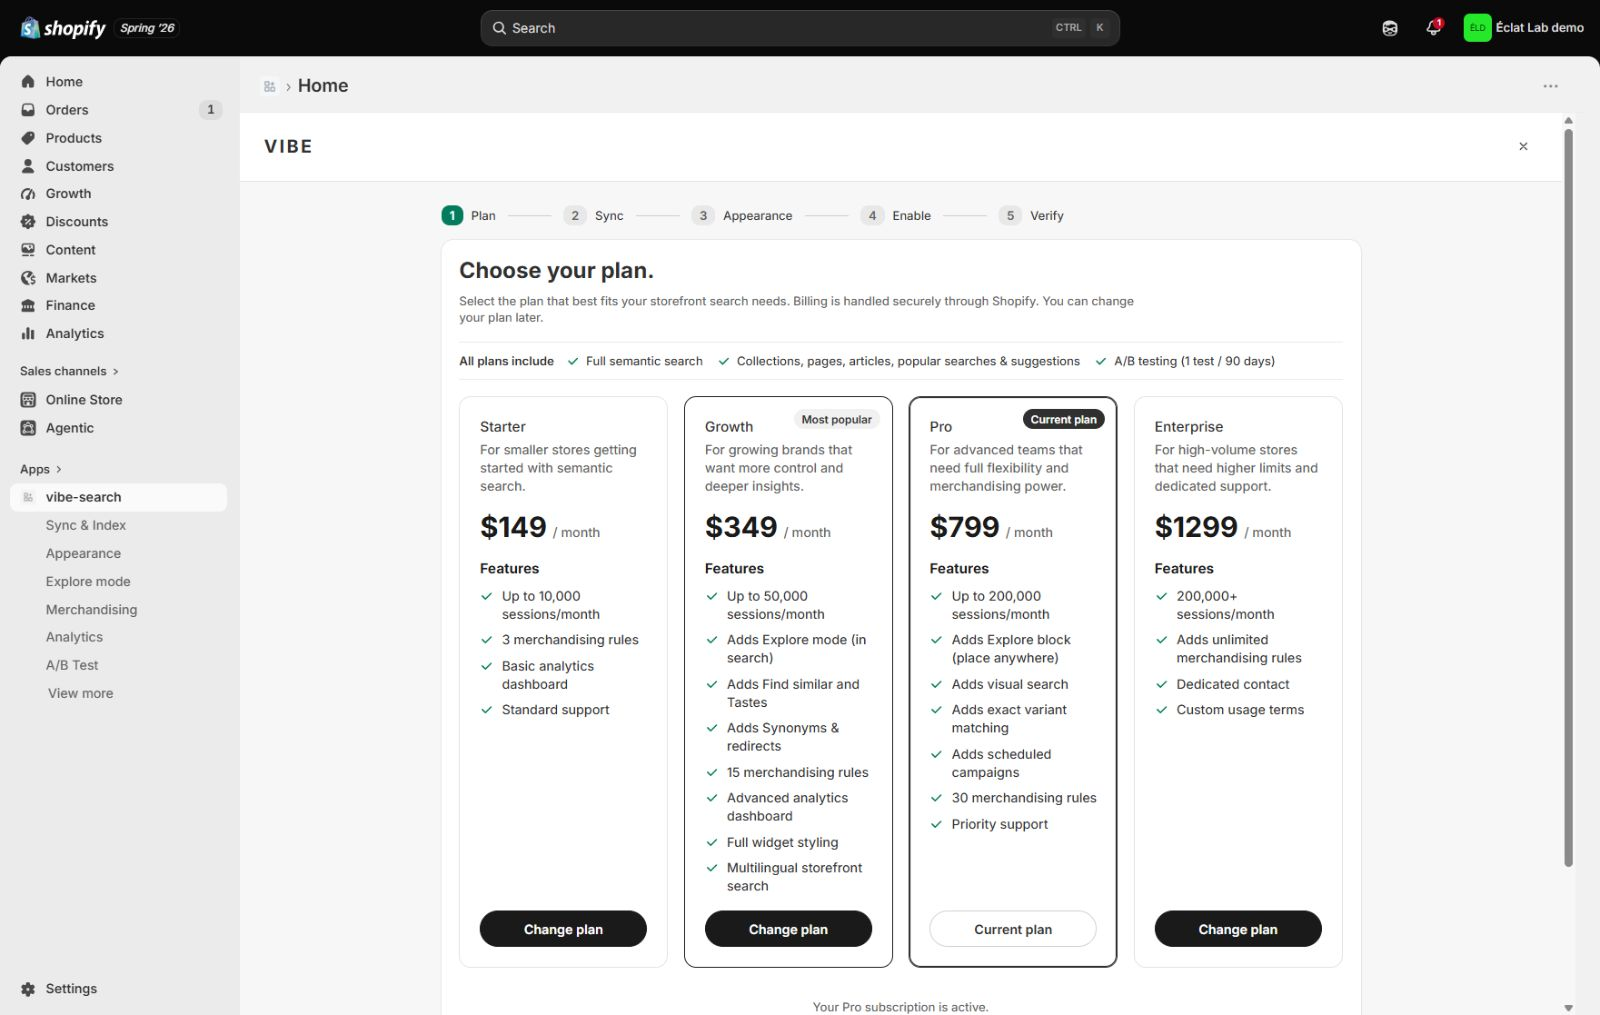
Task: Click Adds visual search feature text
Action: (1010, 684)
